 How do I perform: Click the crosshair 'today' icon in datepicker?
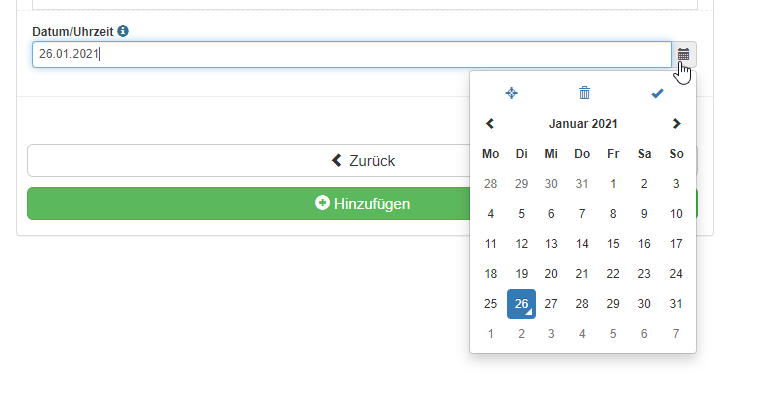click(511, 93)
